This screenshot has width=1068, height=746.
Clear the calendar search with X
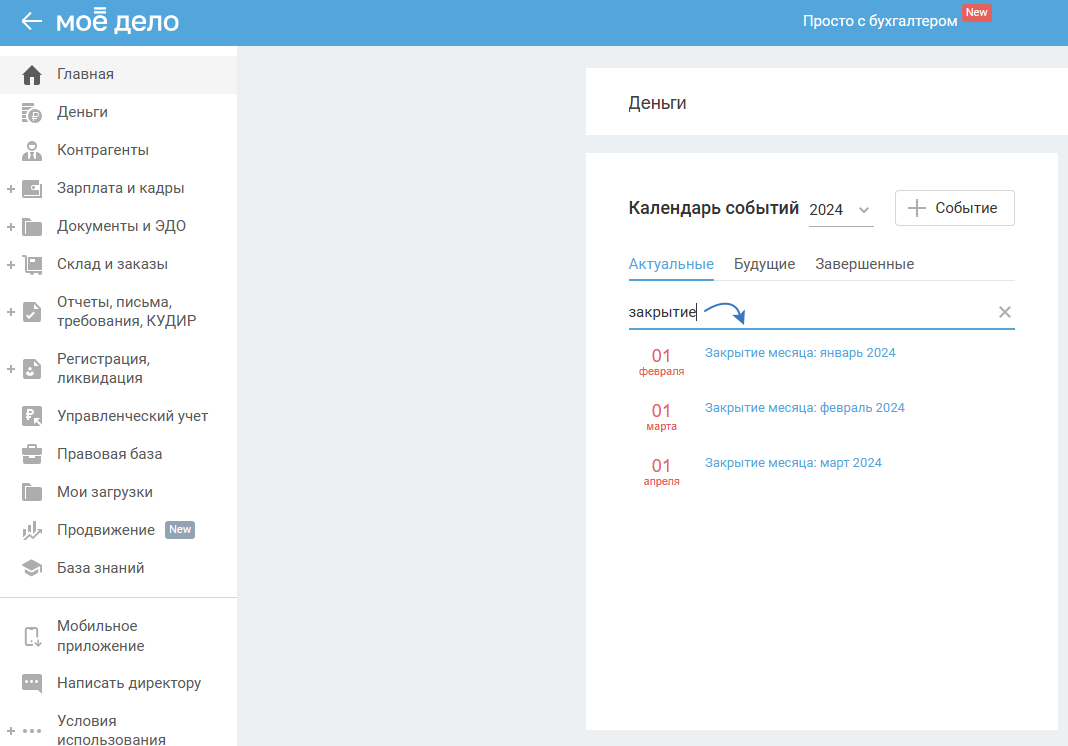(1005, 312)
